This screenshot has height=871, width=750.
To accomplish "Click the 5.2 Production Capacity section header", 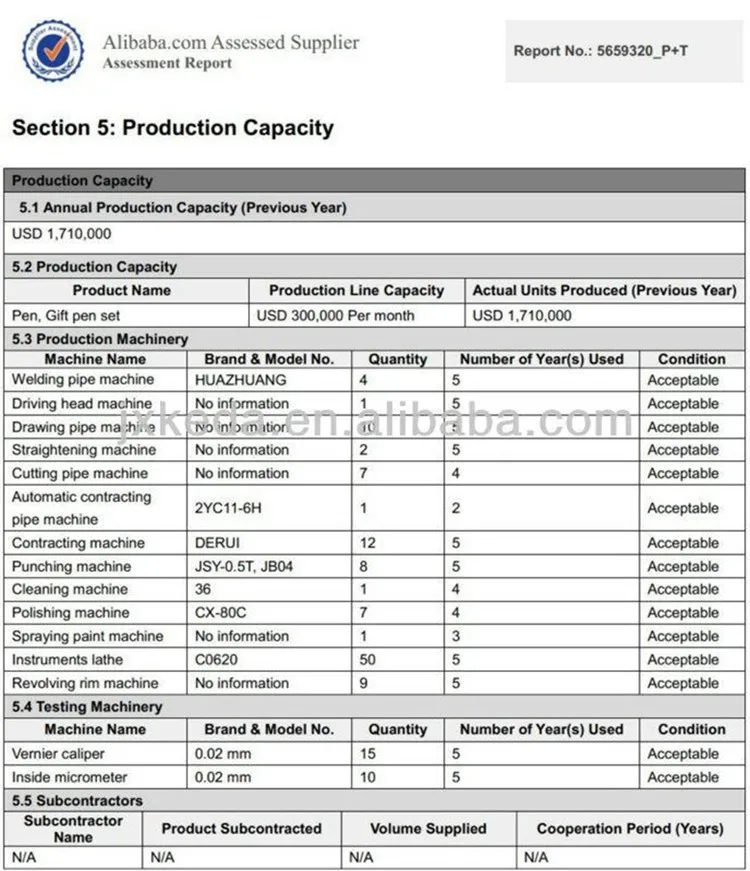I will [x=94, y=267].
